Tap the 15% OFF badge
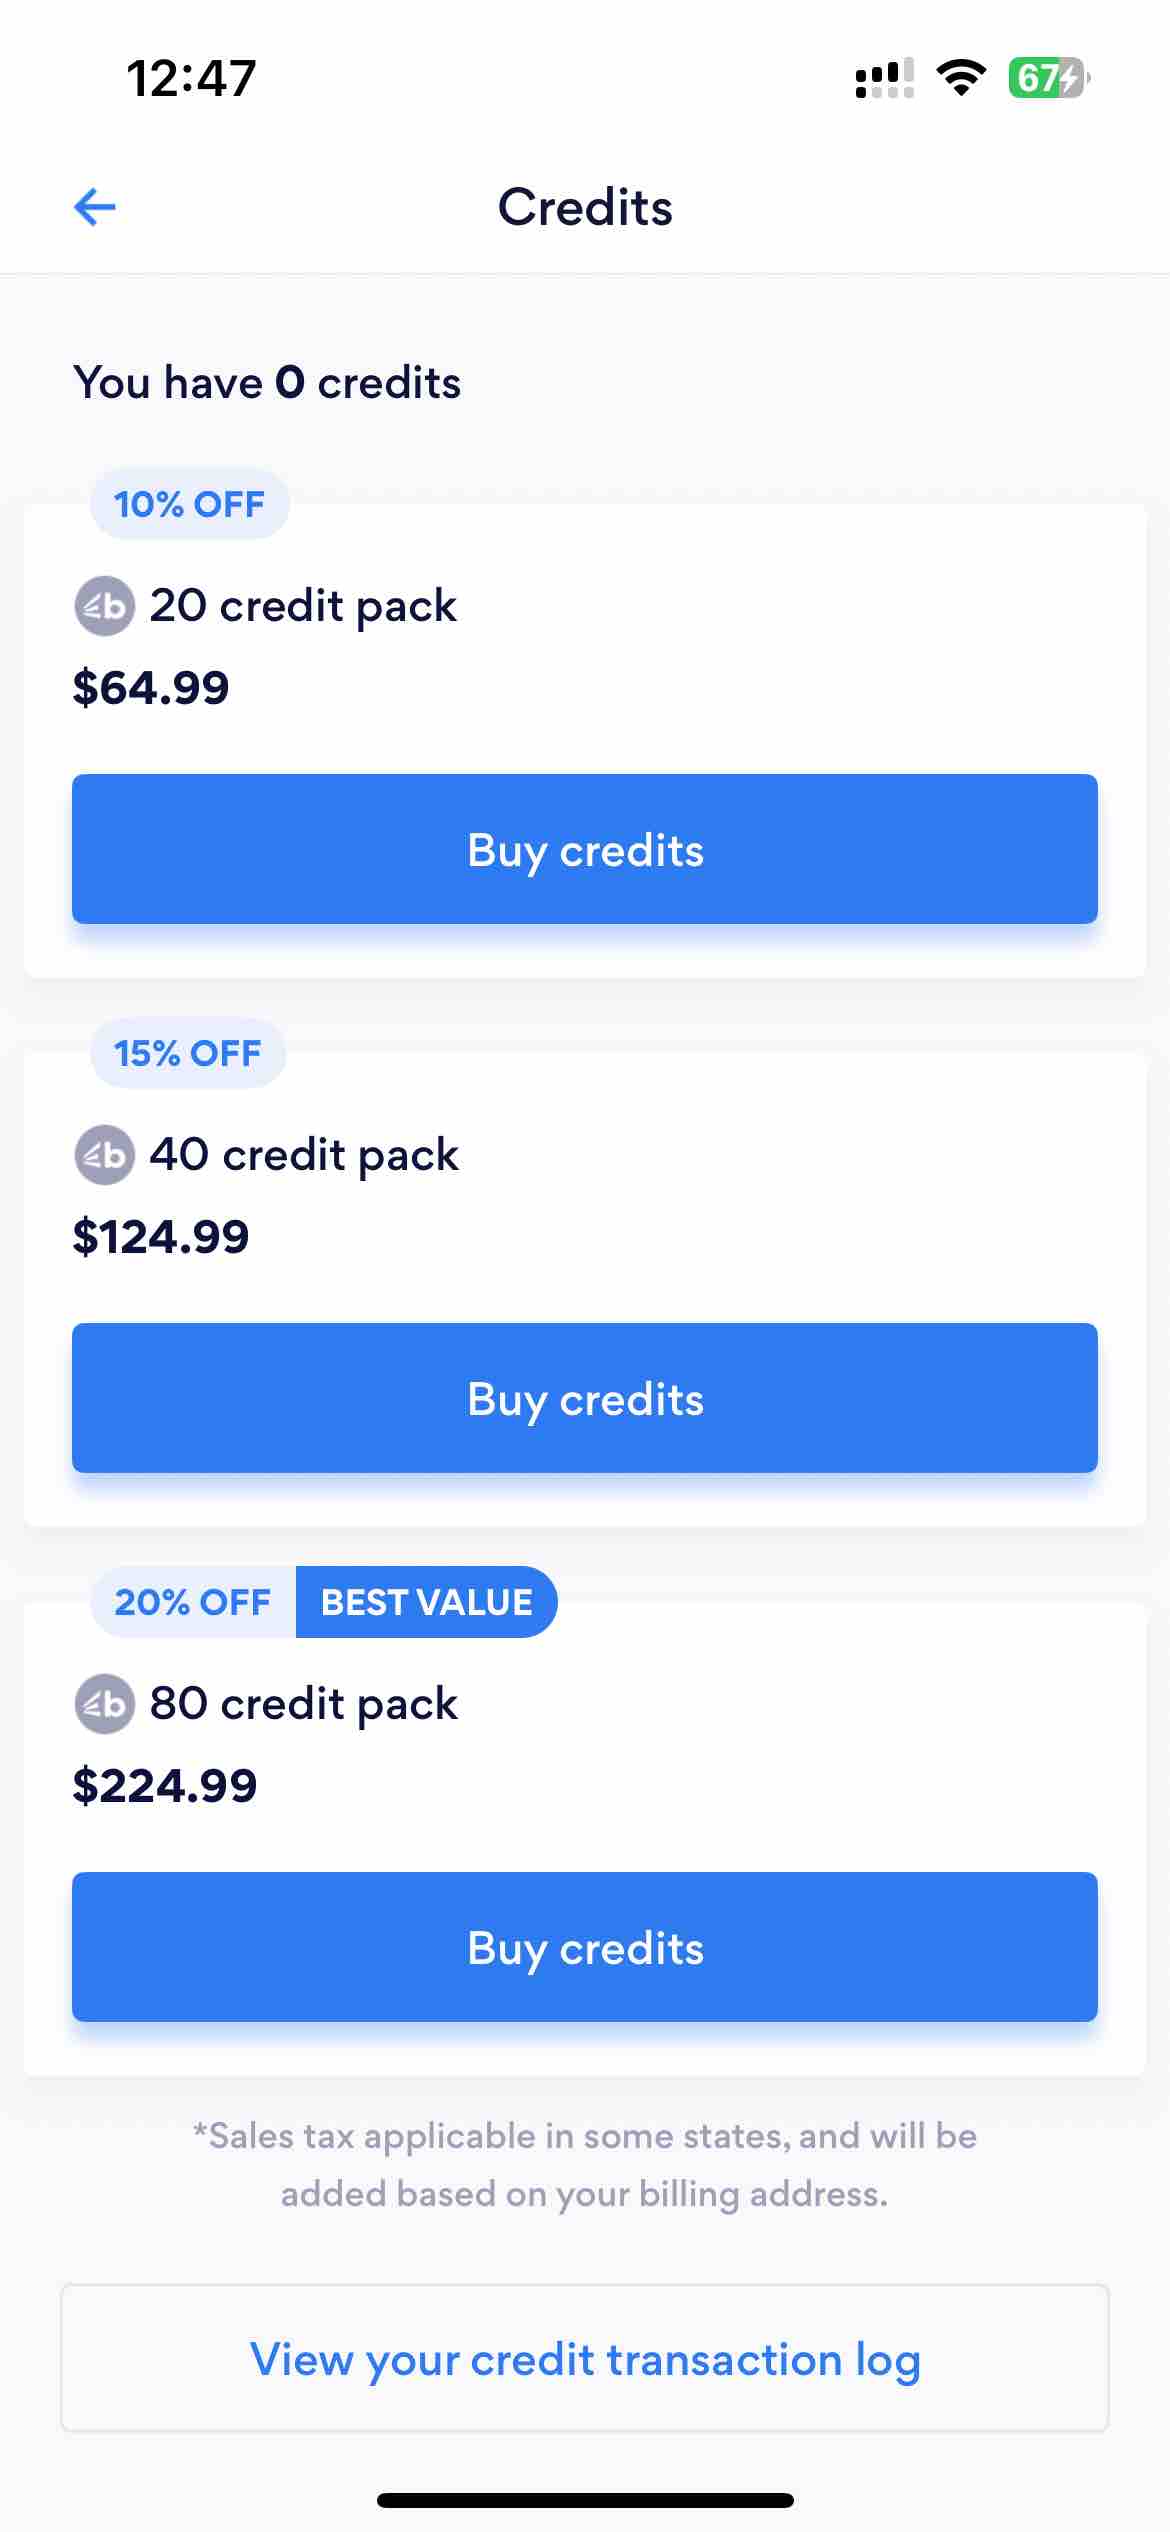The image size is (1170, 2532). [x=188, y=1053]
